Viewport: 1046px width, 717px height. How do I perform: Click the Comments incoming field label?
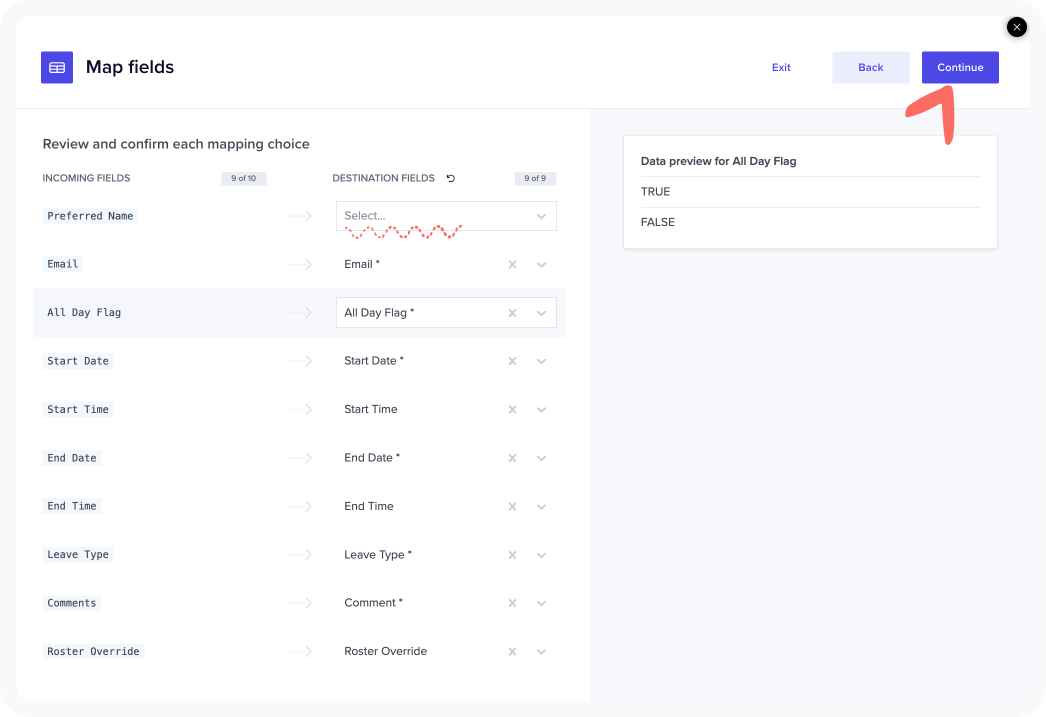(72, 603)
